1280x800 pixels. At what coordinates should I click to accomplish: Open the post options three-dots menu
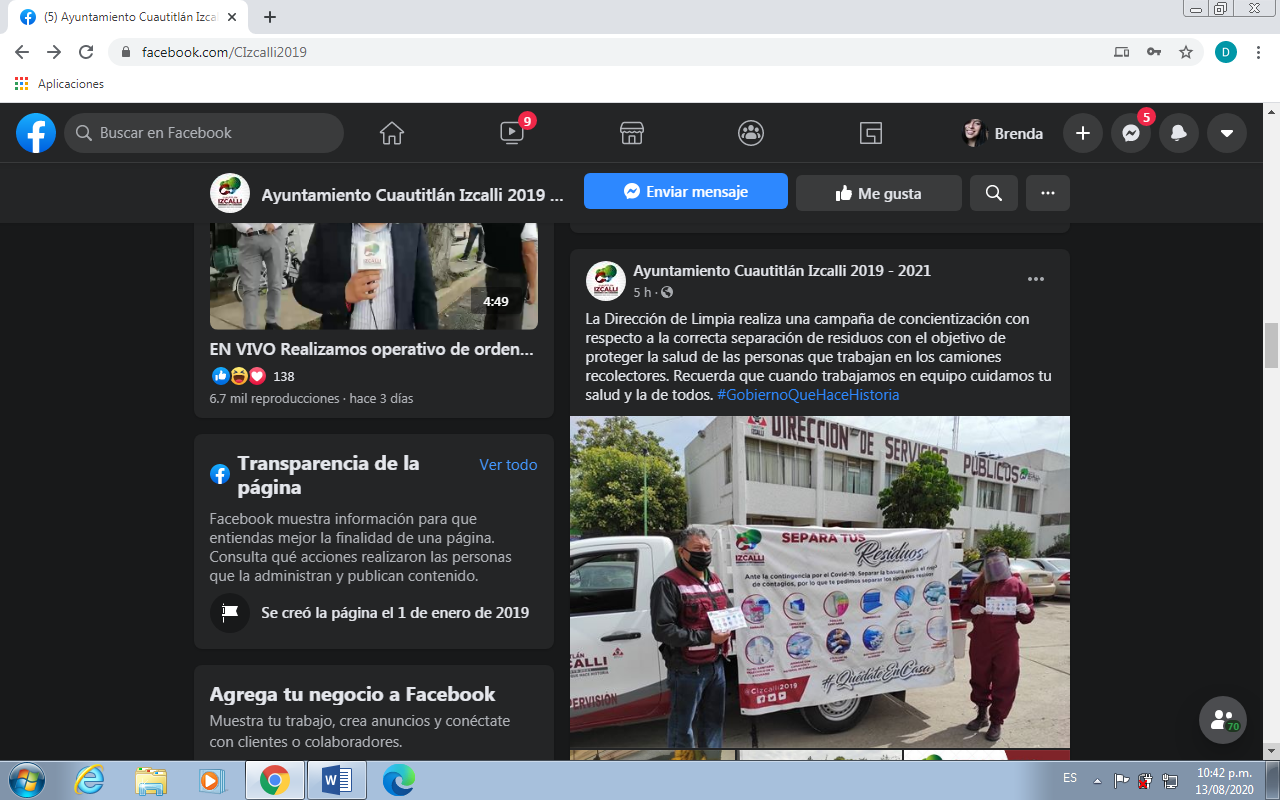[x=1036, y=279]
